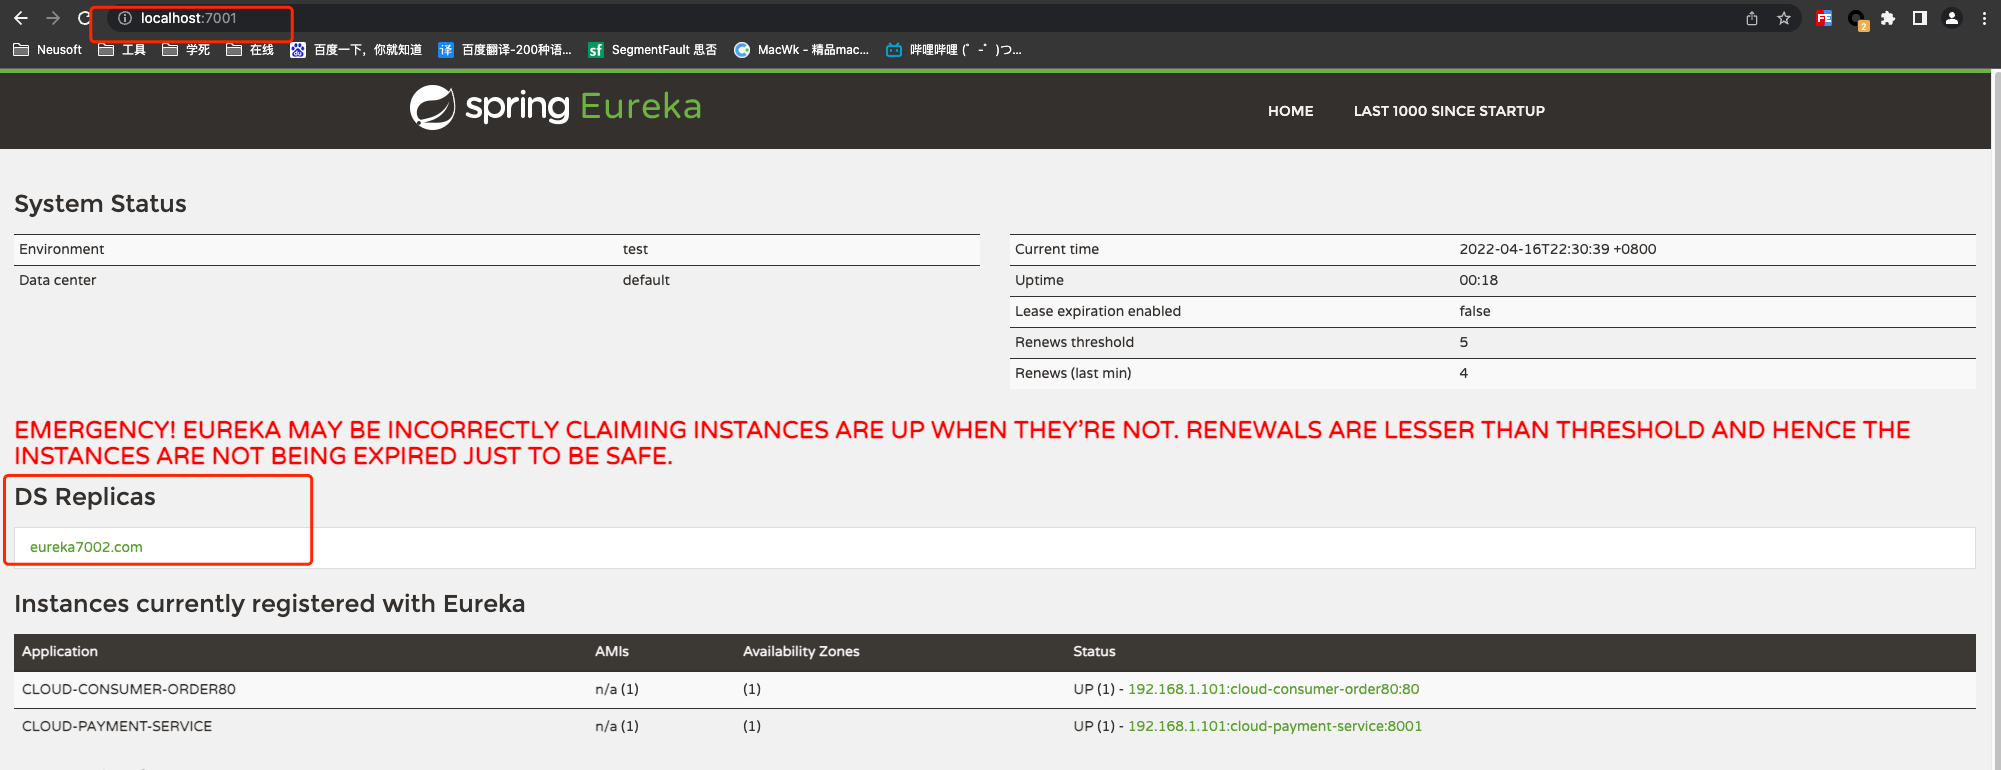Click the localhost:7001 address bar
2001x770 pixels.
[600, 18]
